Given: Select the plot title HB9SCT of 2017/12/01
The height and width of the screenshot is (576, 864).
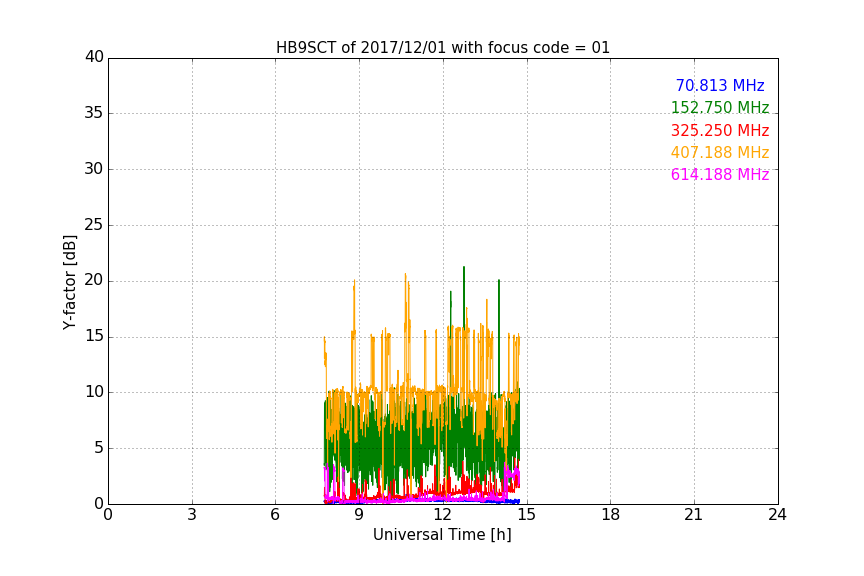Looking at the screenshot, I should pyautogui.click(x=442, y=48).
